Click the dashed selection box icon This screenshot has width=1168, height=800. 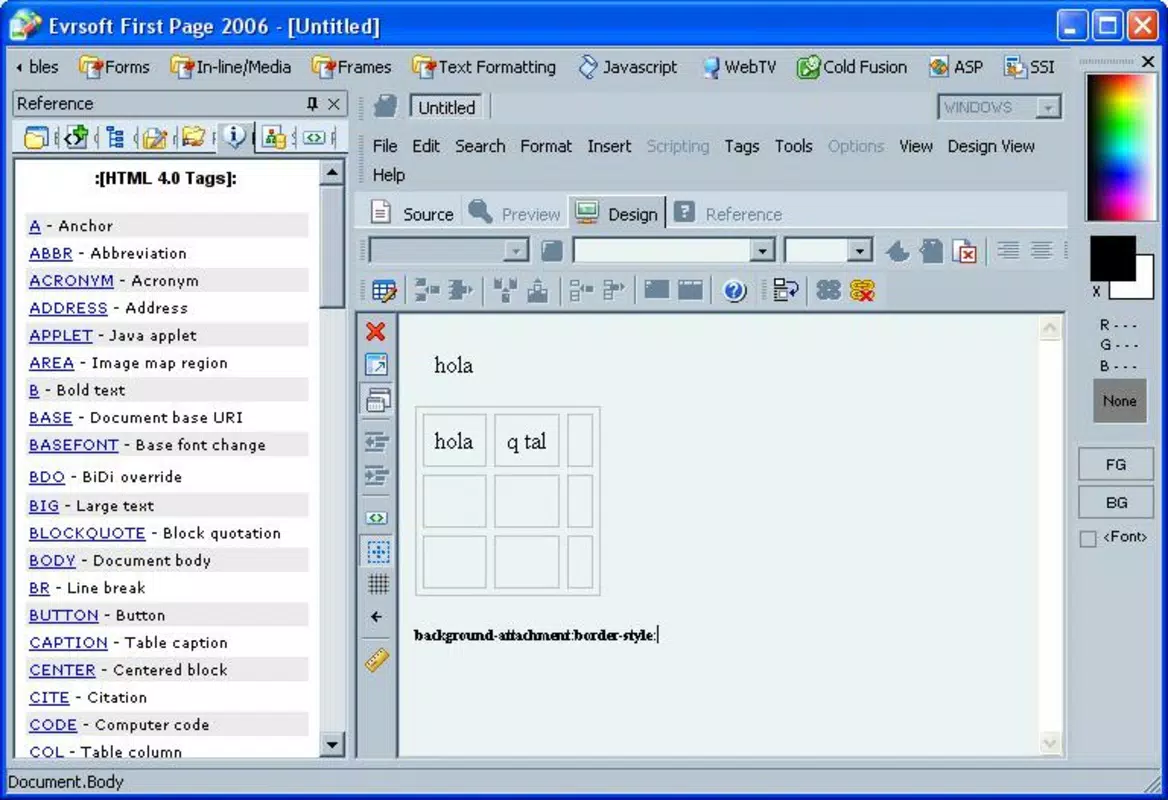coord(378,551)
